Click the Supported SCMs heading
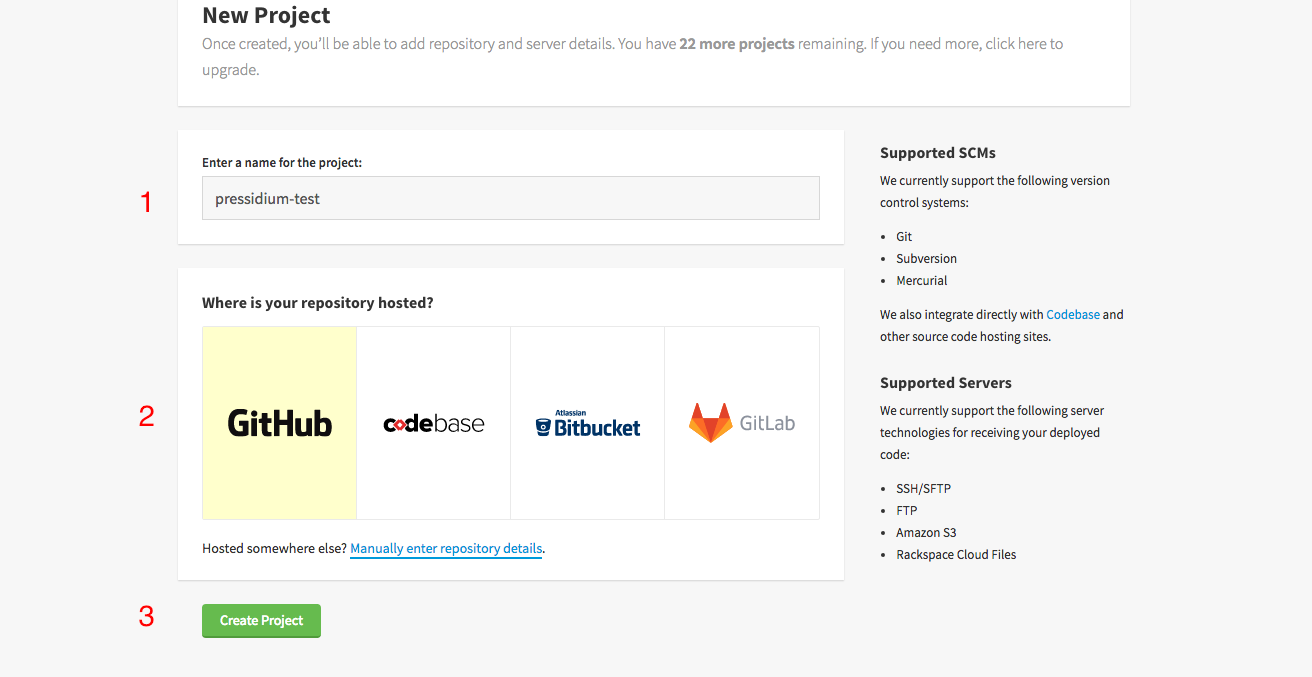This screenshot has width=1312, height=677. point(938,153)
